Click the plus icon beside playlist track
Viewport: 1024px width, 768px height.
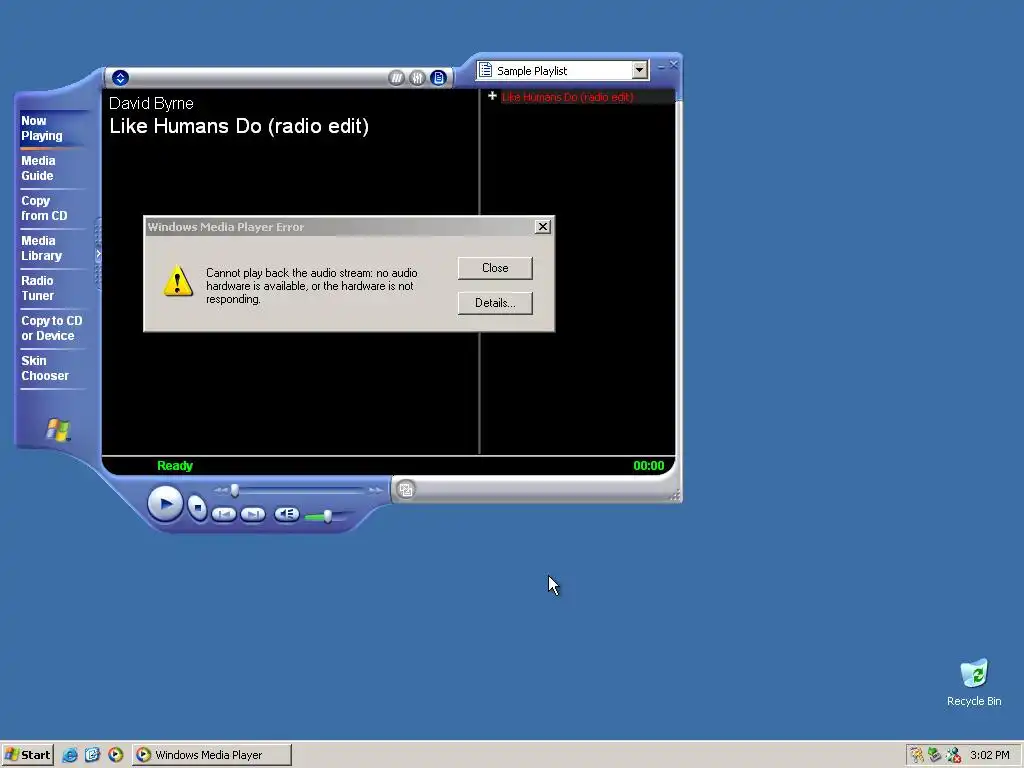click(x=492, y=96)
